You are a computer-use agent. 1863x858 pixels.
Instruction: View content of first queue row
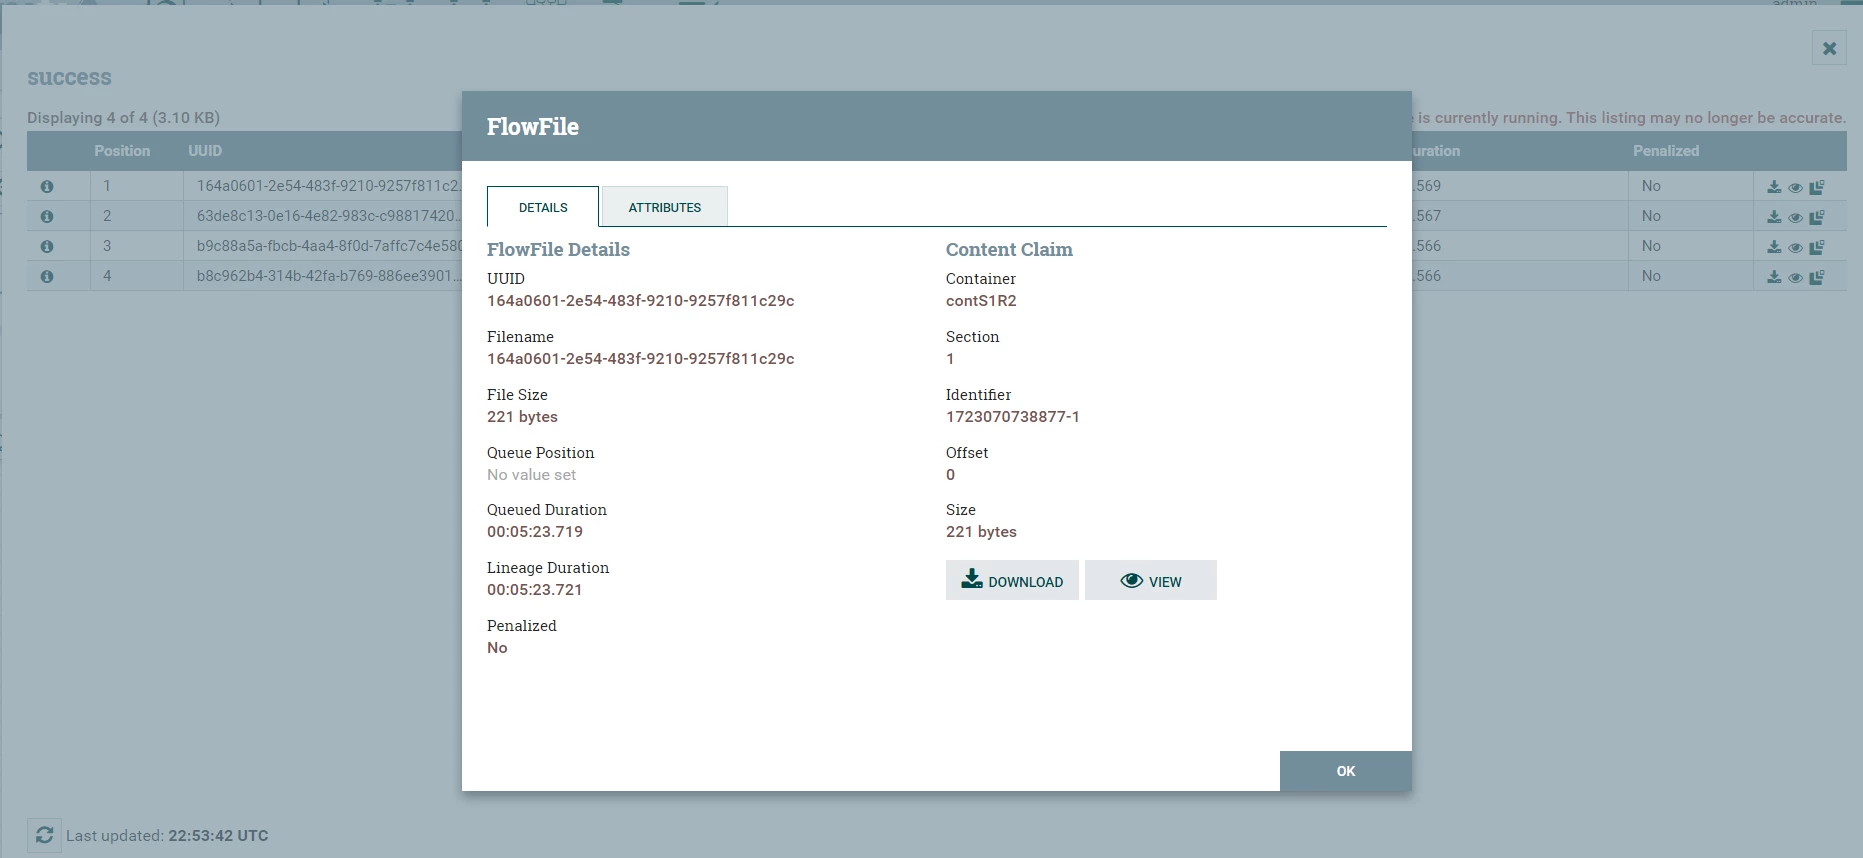[x=1795, y=187]
